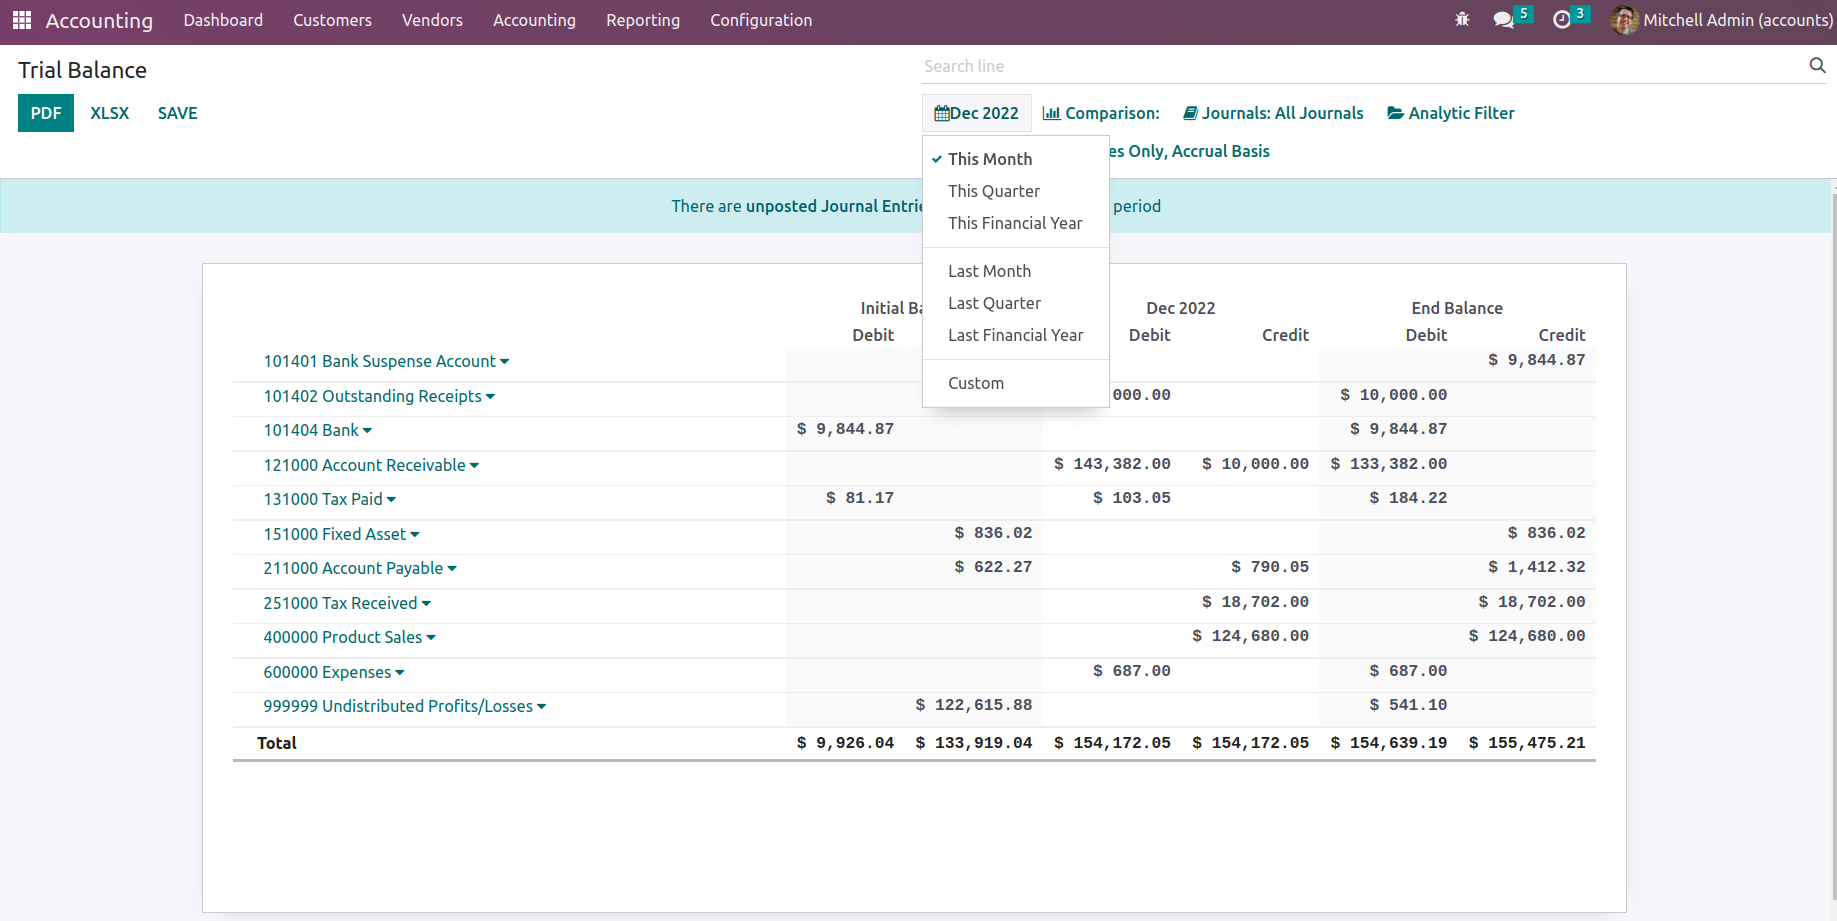Click Undistributed Profits initial credit $ 122,615.88
This screenshot has width=1837, height=921.
(974, 705)
